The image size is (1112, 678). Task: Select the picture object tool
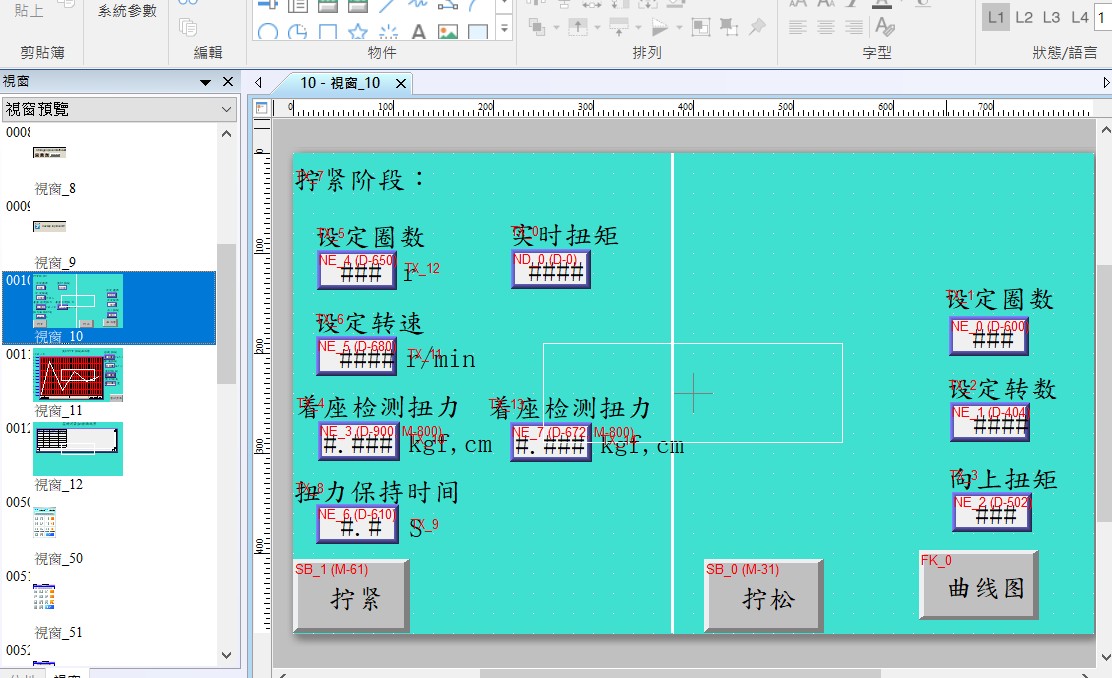pyautogui.click(x=448, y=31)
